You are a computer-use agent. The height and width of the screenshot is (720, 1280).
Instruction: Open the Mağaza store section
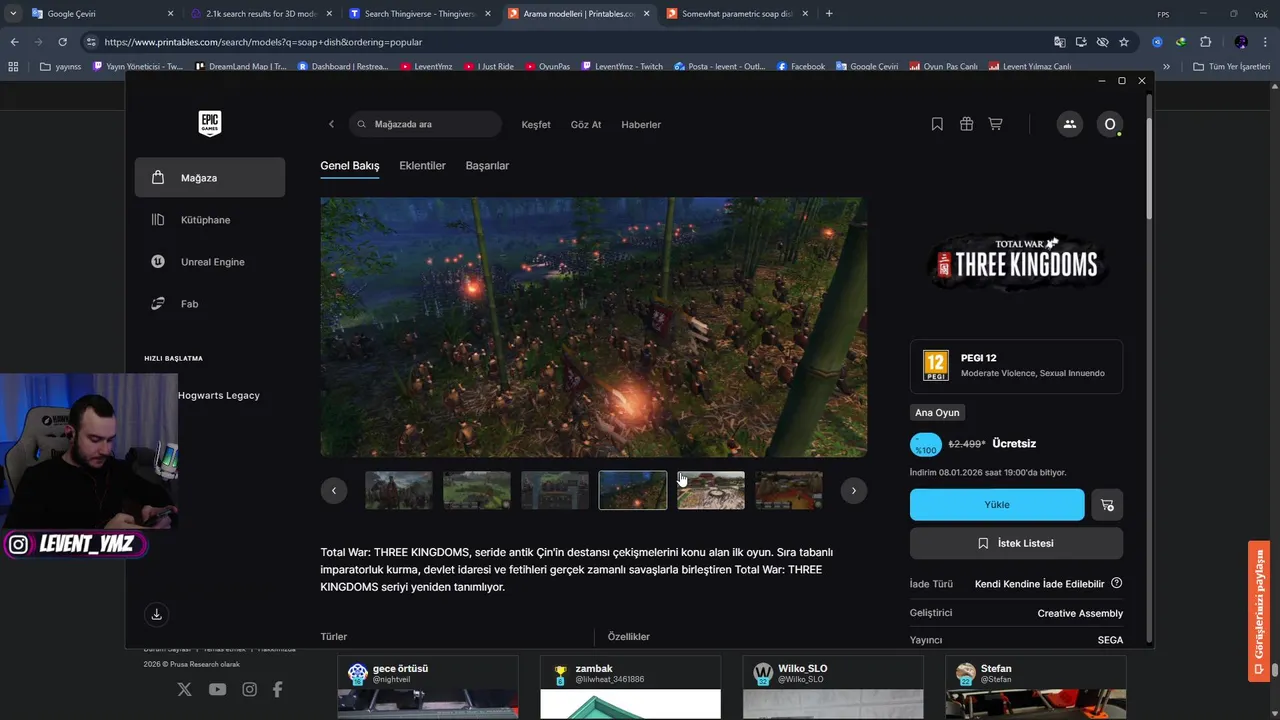pyautogui.click(x=210, y=178)
